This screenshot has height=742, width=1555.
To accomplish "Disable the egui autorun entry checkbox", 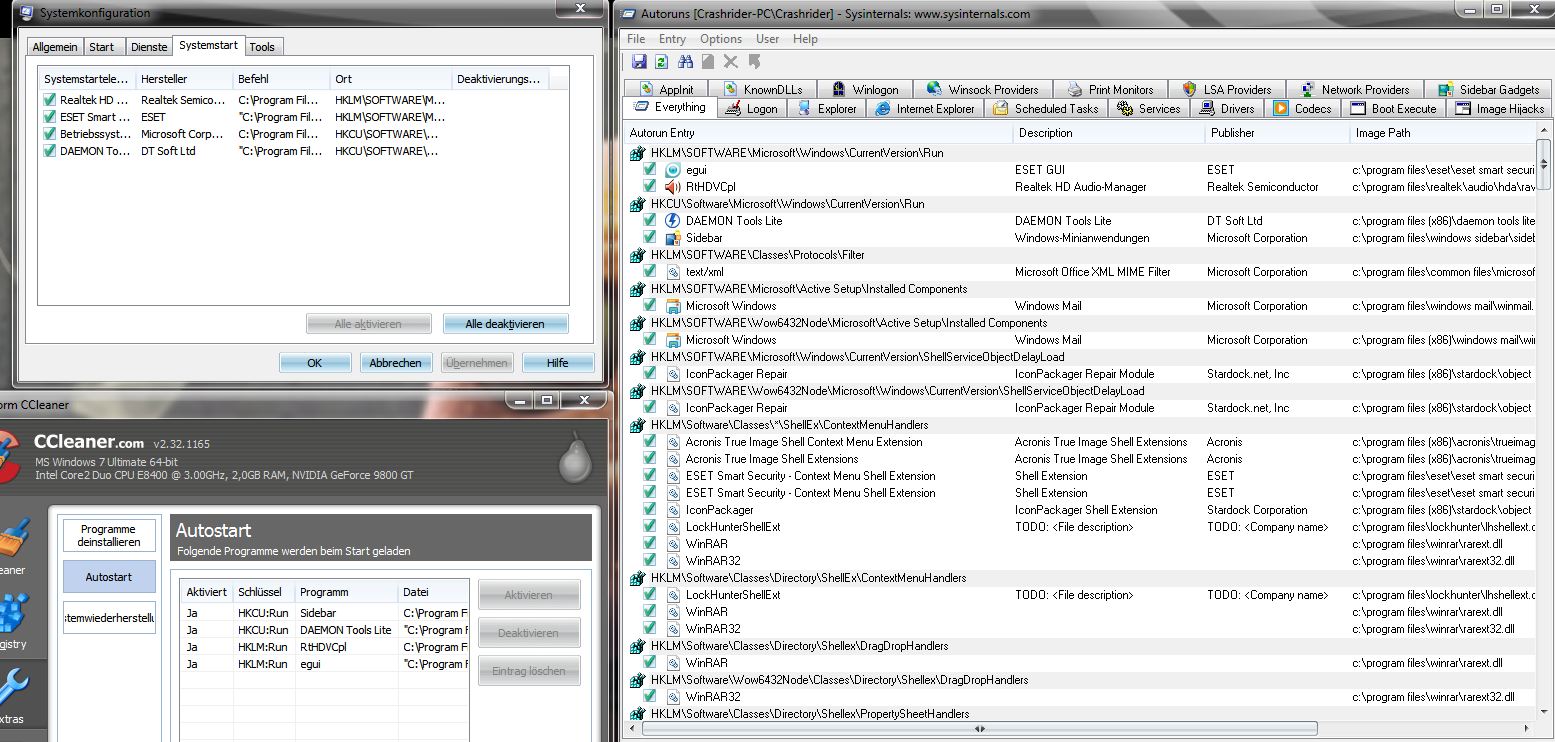I will (650, 170).
